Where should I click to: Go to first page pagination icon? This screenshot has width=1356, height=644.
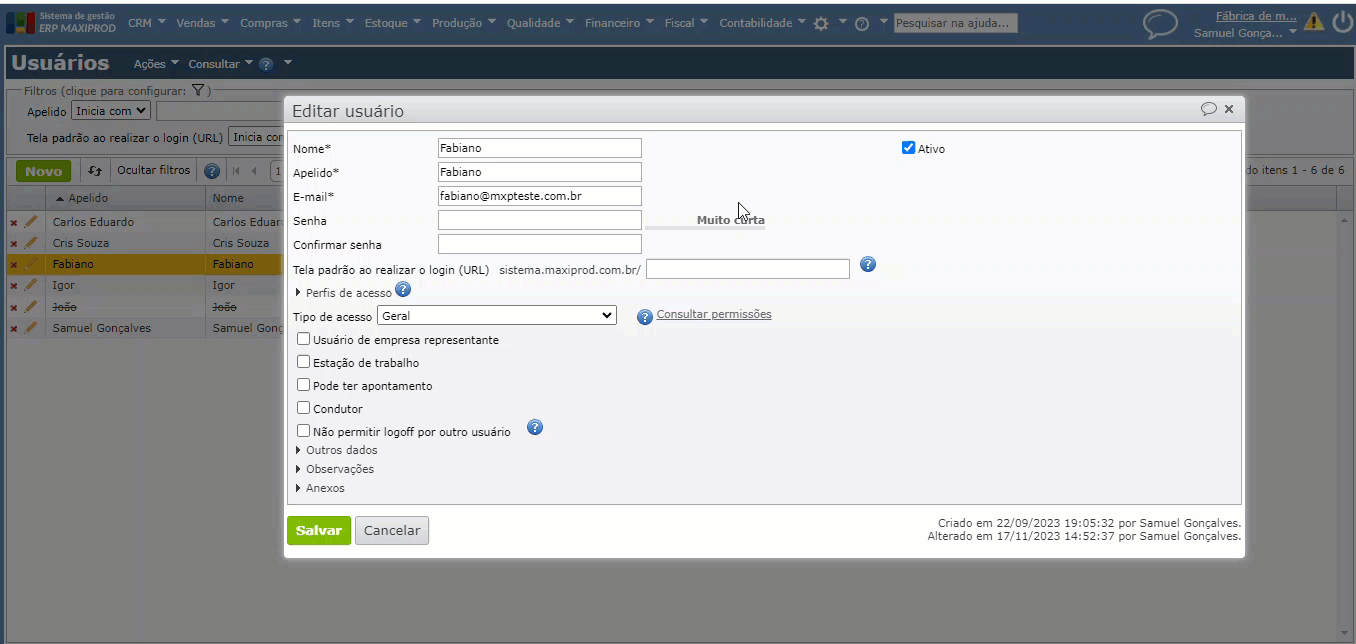click(236, 171)
